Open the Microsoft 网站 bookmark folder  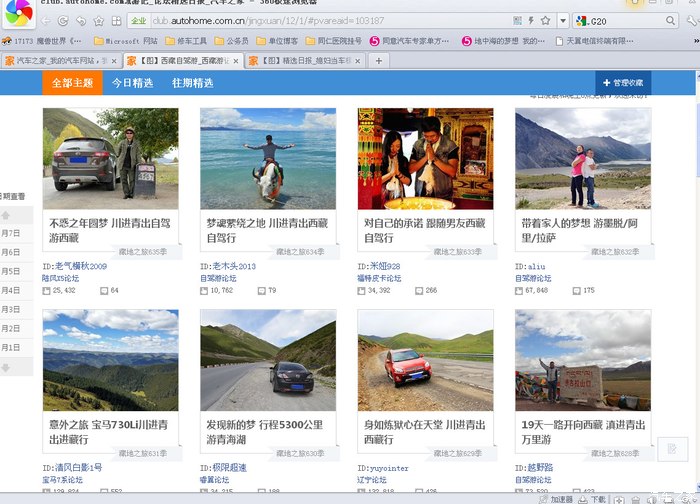tap(123, 41)
